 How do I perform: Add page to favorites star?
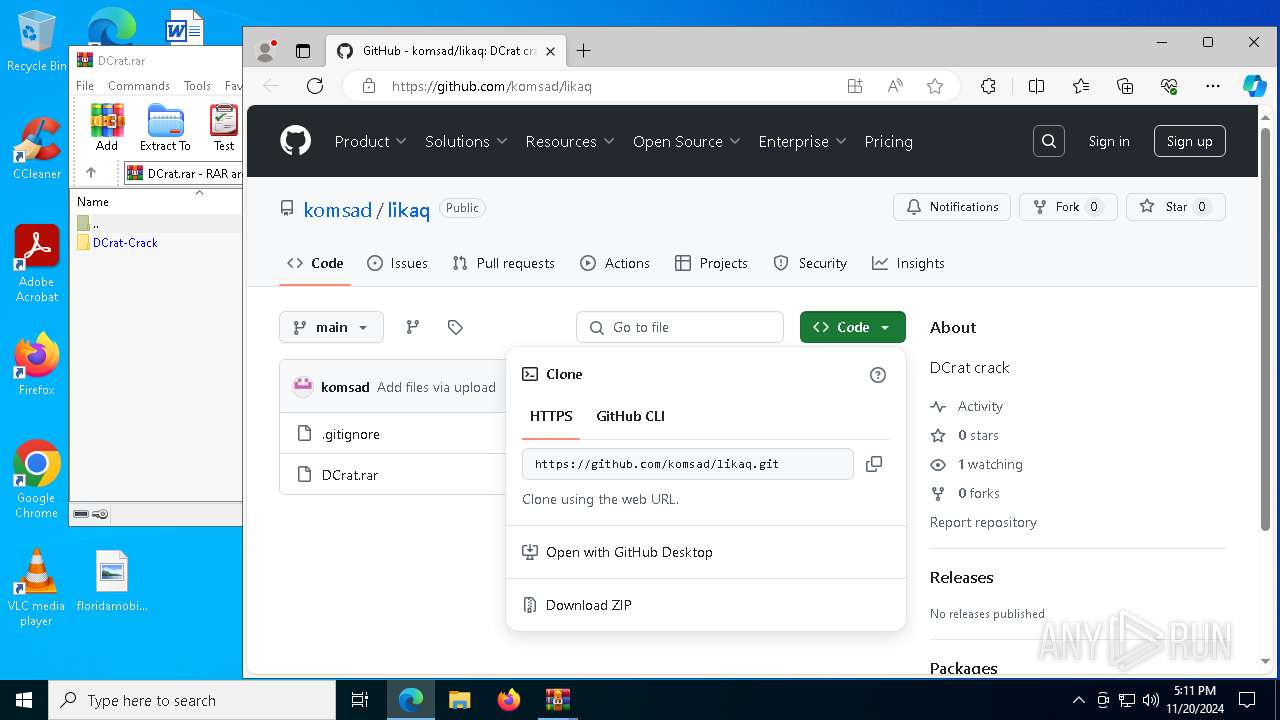click(935, 86)
